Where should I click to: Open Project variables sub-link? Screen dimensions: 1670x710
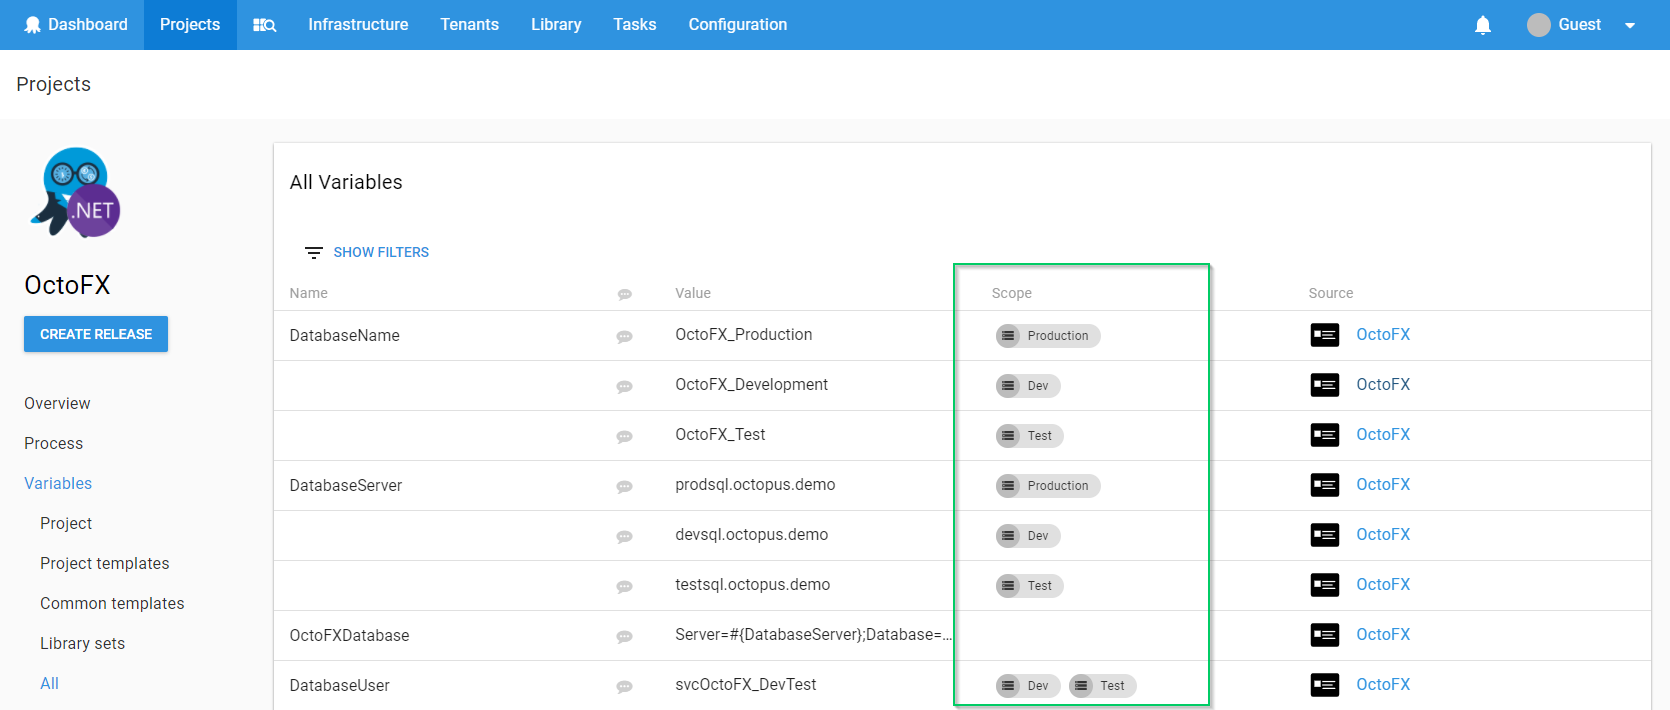(66, 523)
